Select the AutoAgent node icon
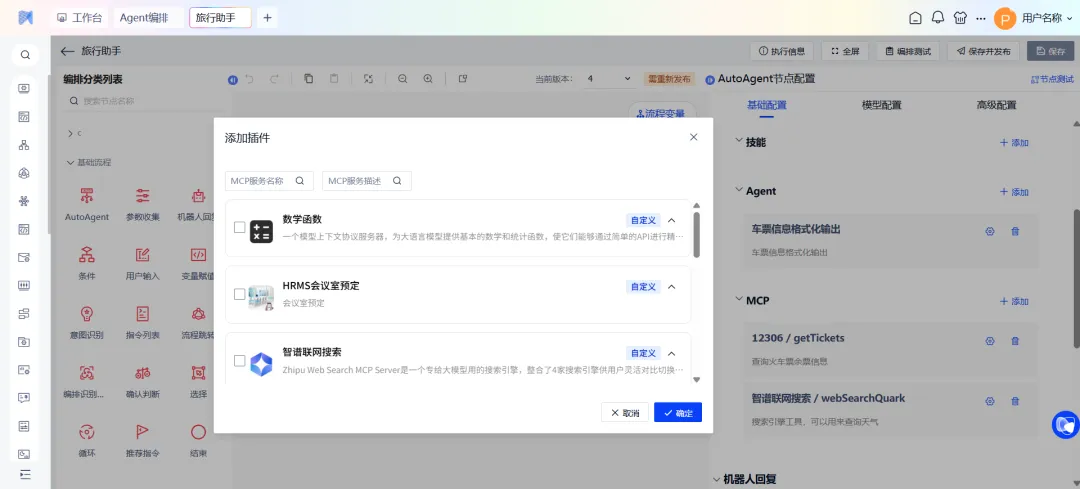Screen dimensions: 1080x489 pos(87,196)
